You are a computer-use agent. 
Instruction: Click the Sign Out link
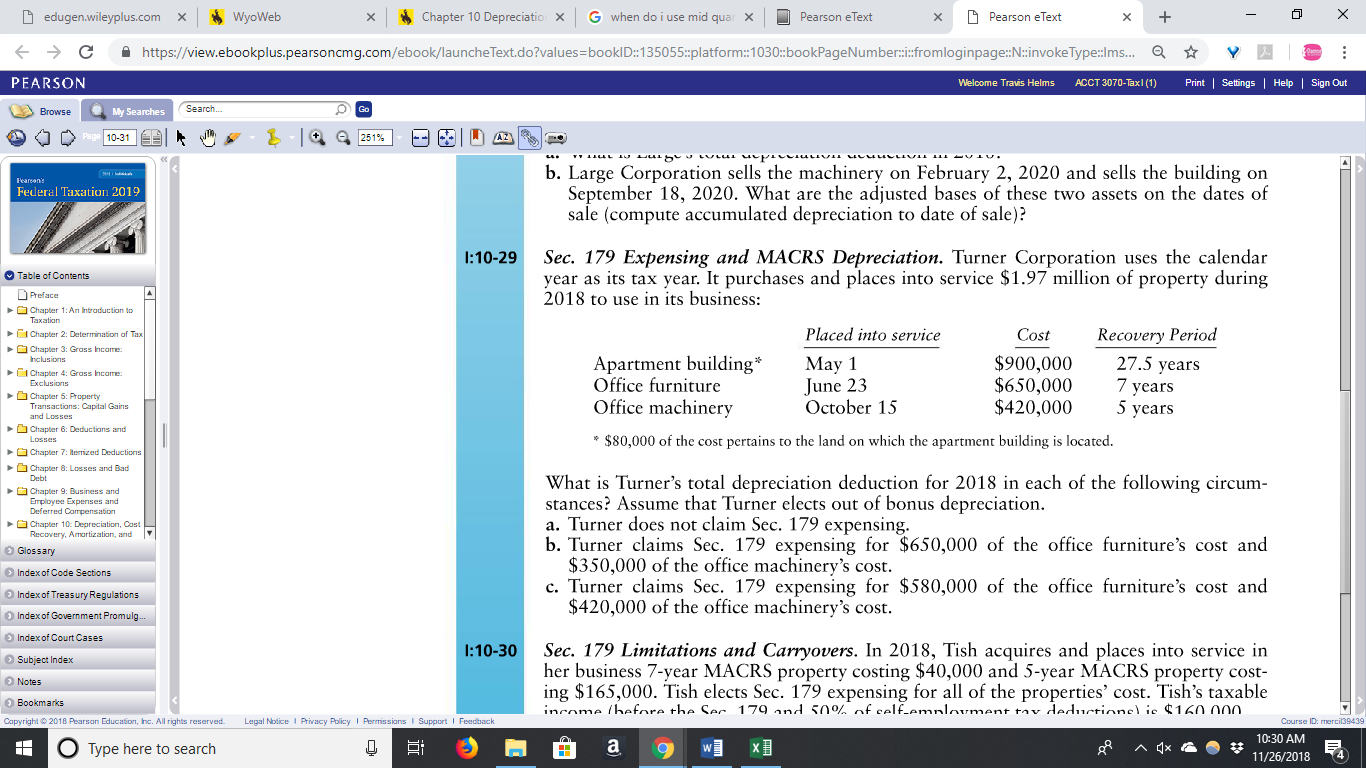click(1327, 83)
